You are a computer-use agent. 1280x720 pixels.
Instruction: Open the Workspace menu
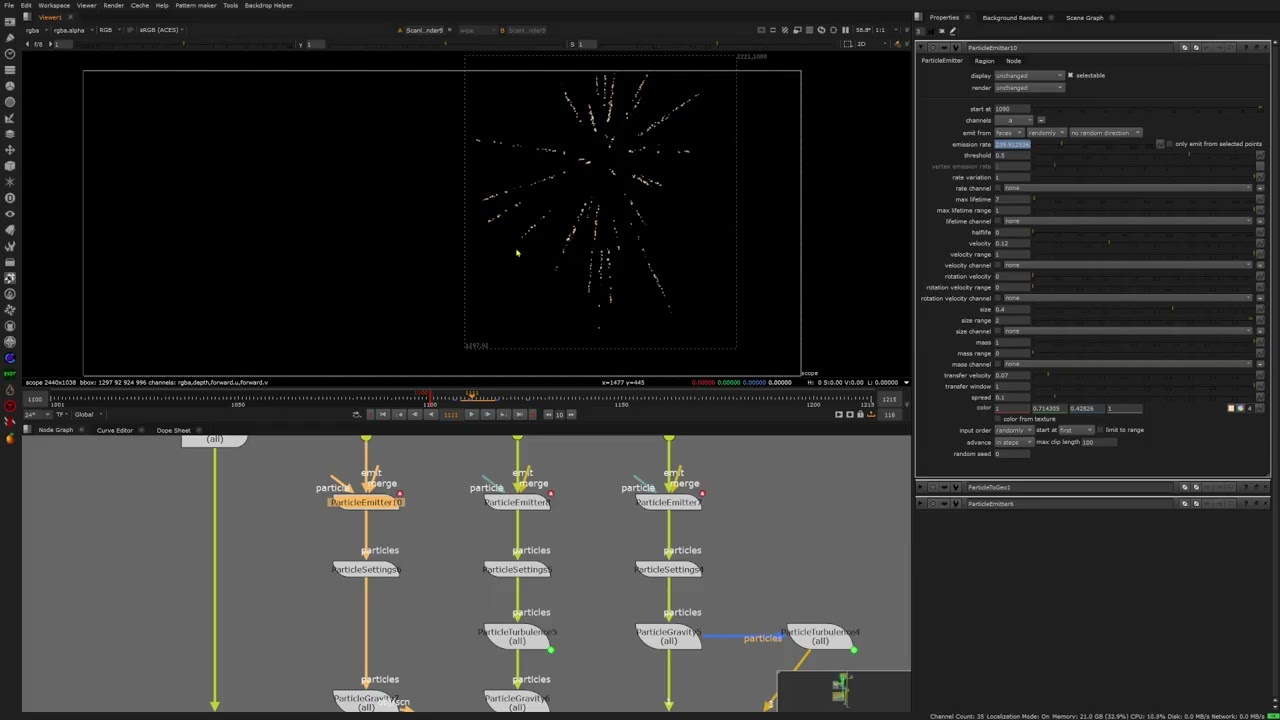pos(54,5)
